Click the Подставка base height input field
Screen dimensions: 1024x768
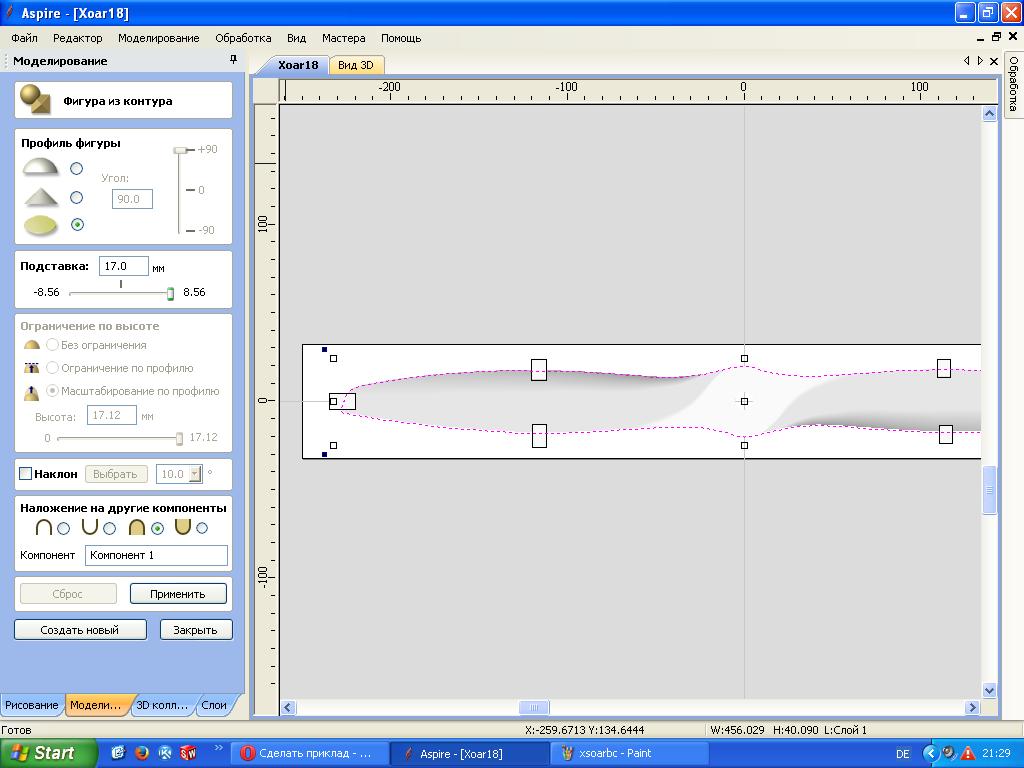click(x=123, y=266)
